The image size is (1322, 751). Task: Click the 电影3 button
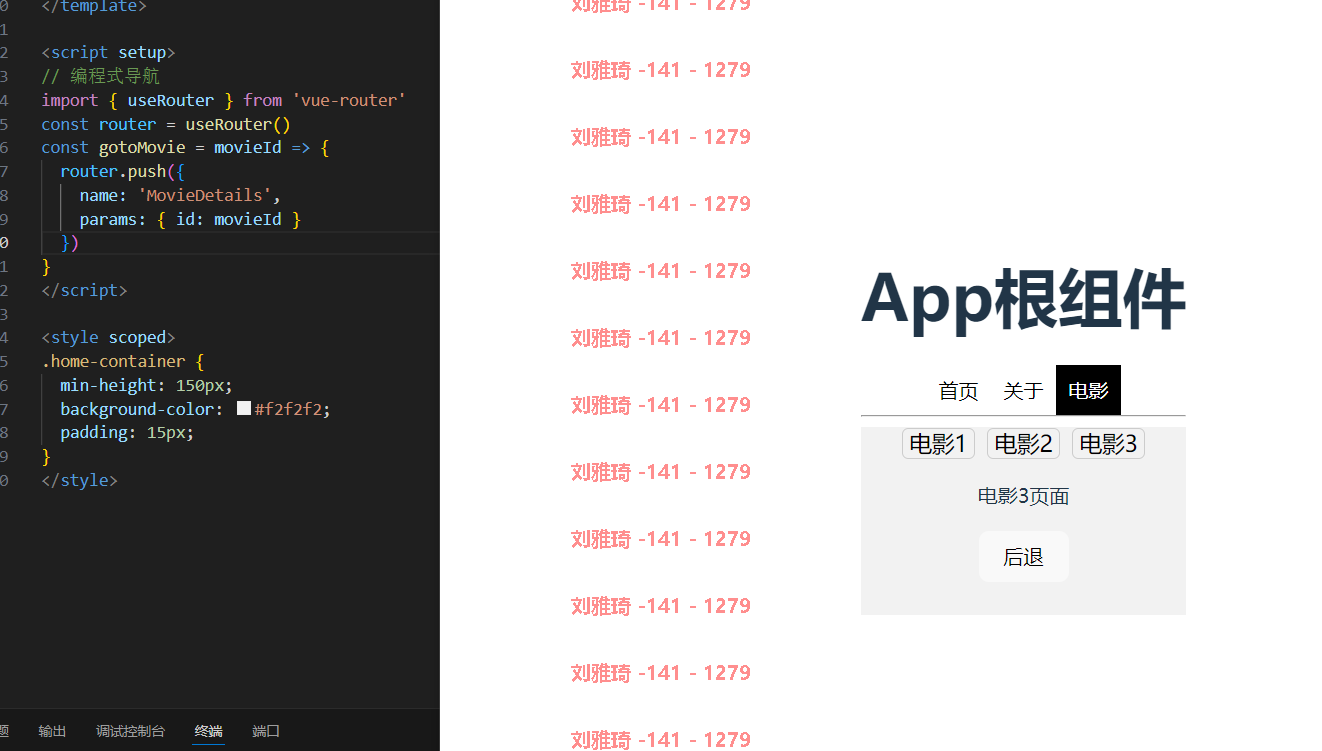pyautogui.click(x=1108, y=444)
